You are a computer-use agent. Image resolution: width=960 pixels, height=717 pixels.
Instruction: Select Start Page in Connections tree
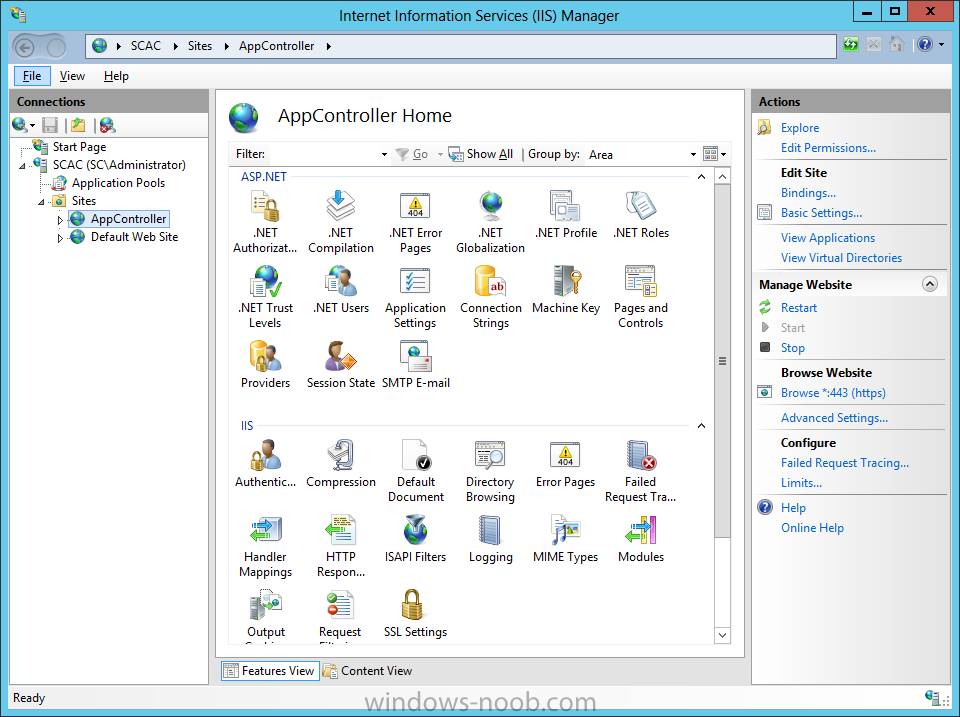(x=80, y=147)
